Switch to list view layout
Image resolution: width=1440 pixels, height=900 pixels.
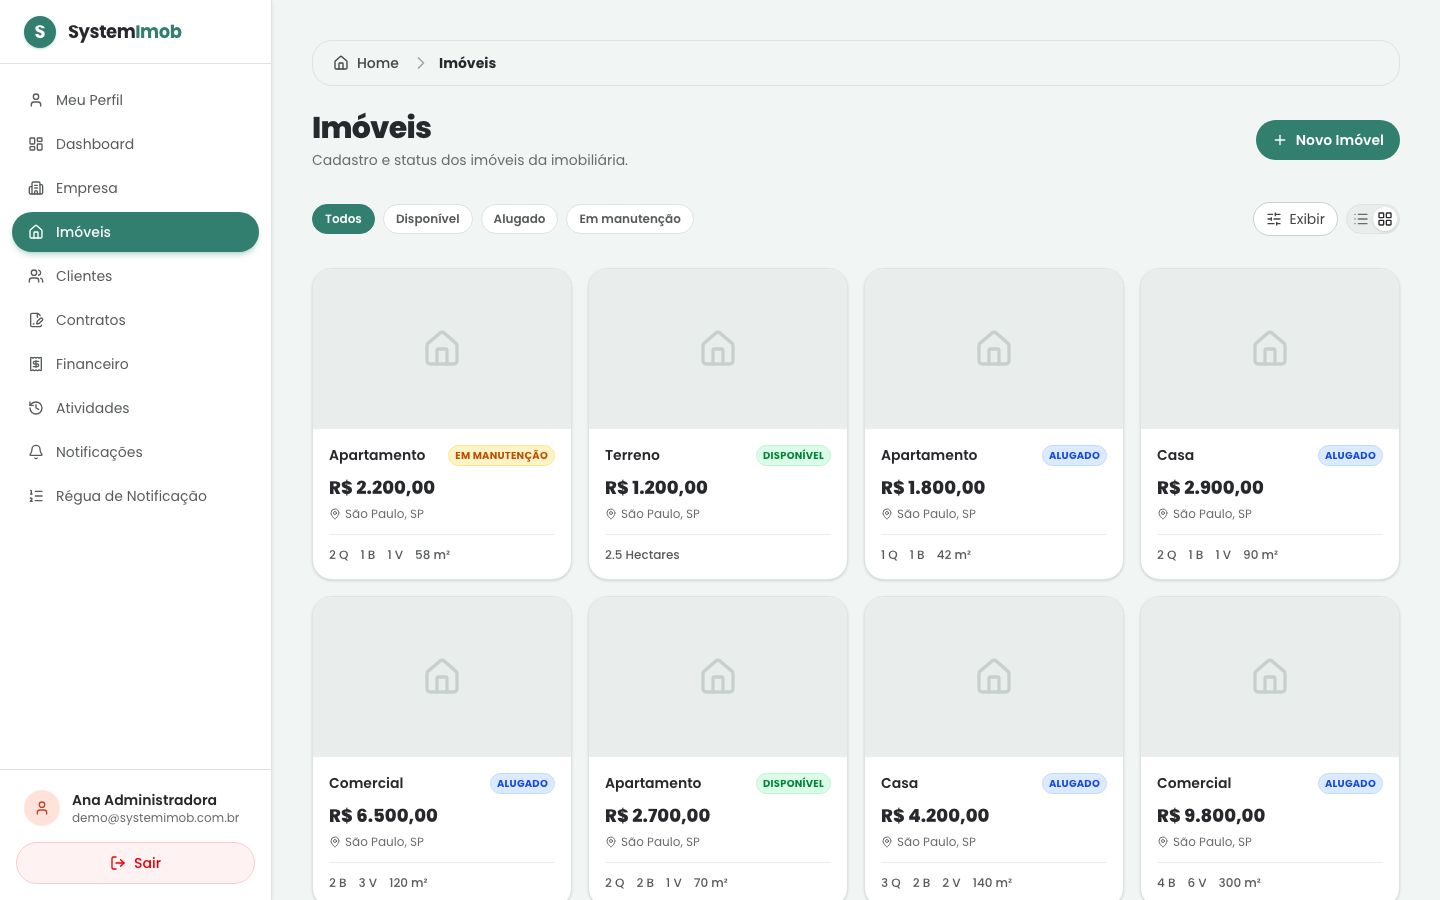click(1361, 219)
